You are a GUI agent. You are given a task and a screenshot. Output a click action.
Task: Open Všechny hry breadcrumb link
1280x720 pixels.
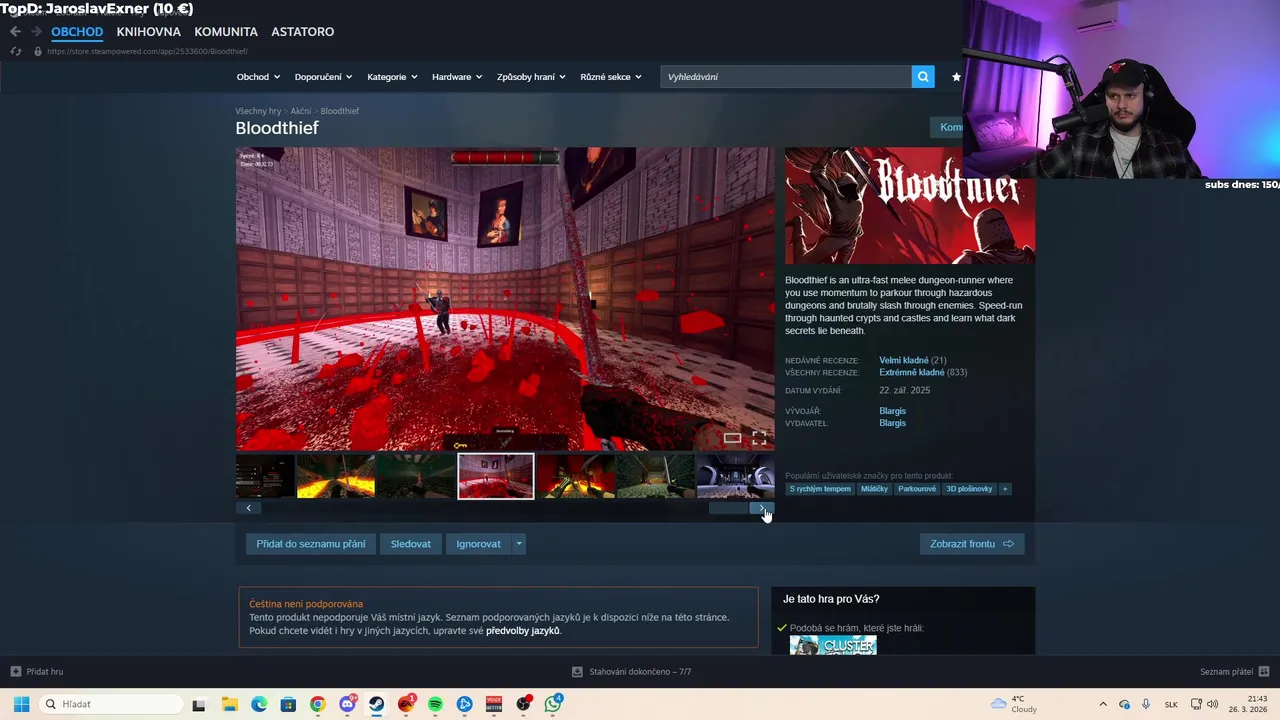(x=258, y=111)
